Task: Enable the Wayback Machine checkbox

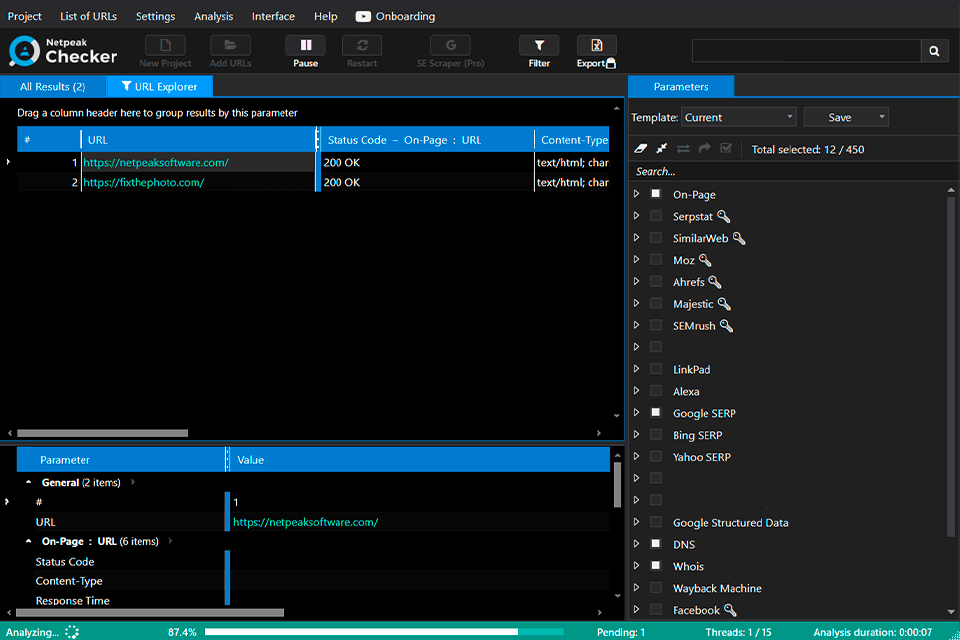Action: (656, 588)
